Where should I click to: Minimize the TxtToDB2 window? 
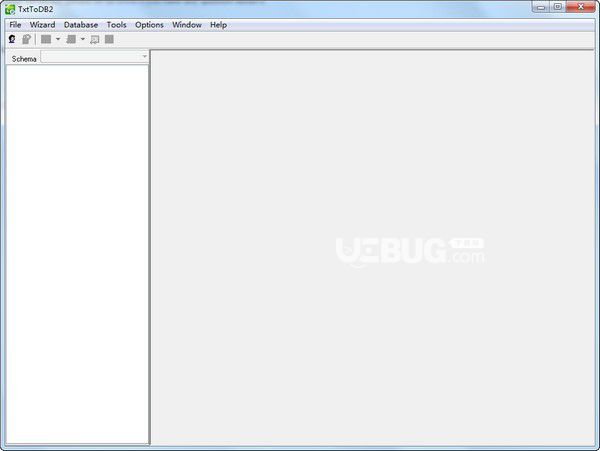541,7
